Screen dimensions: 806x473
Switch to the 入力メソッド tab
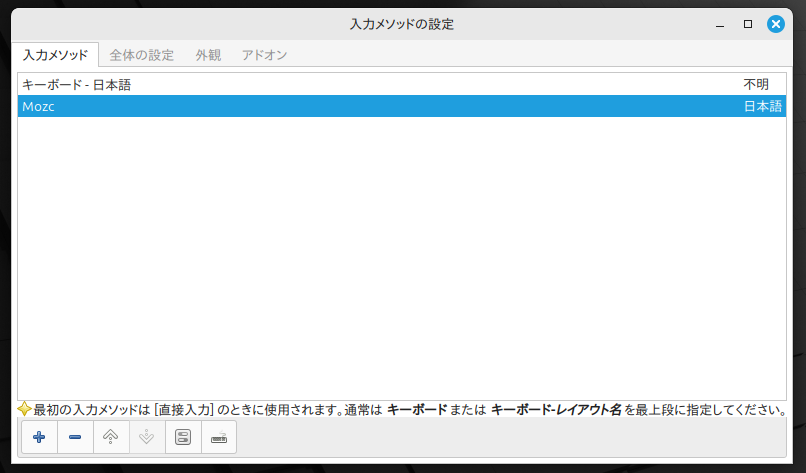(55, 55)
